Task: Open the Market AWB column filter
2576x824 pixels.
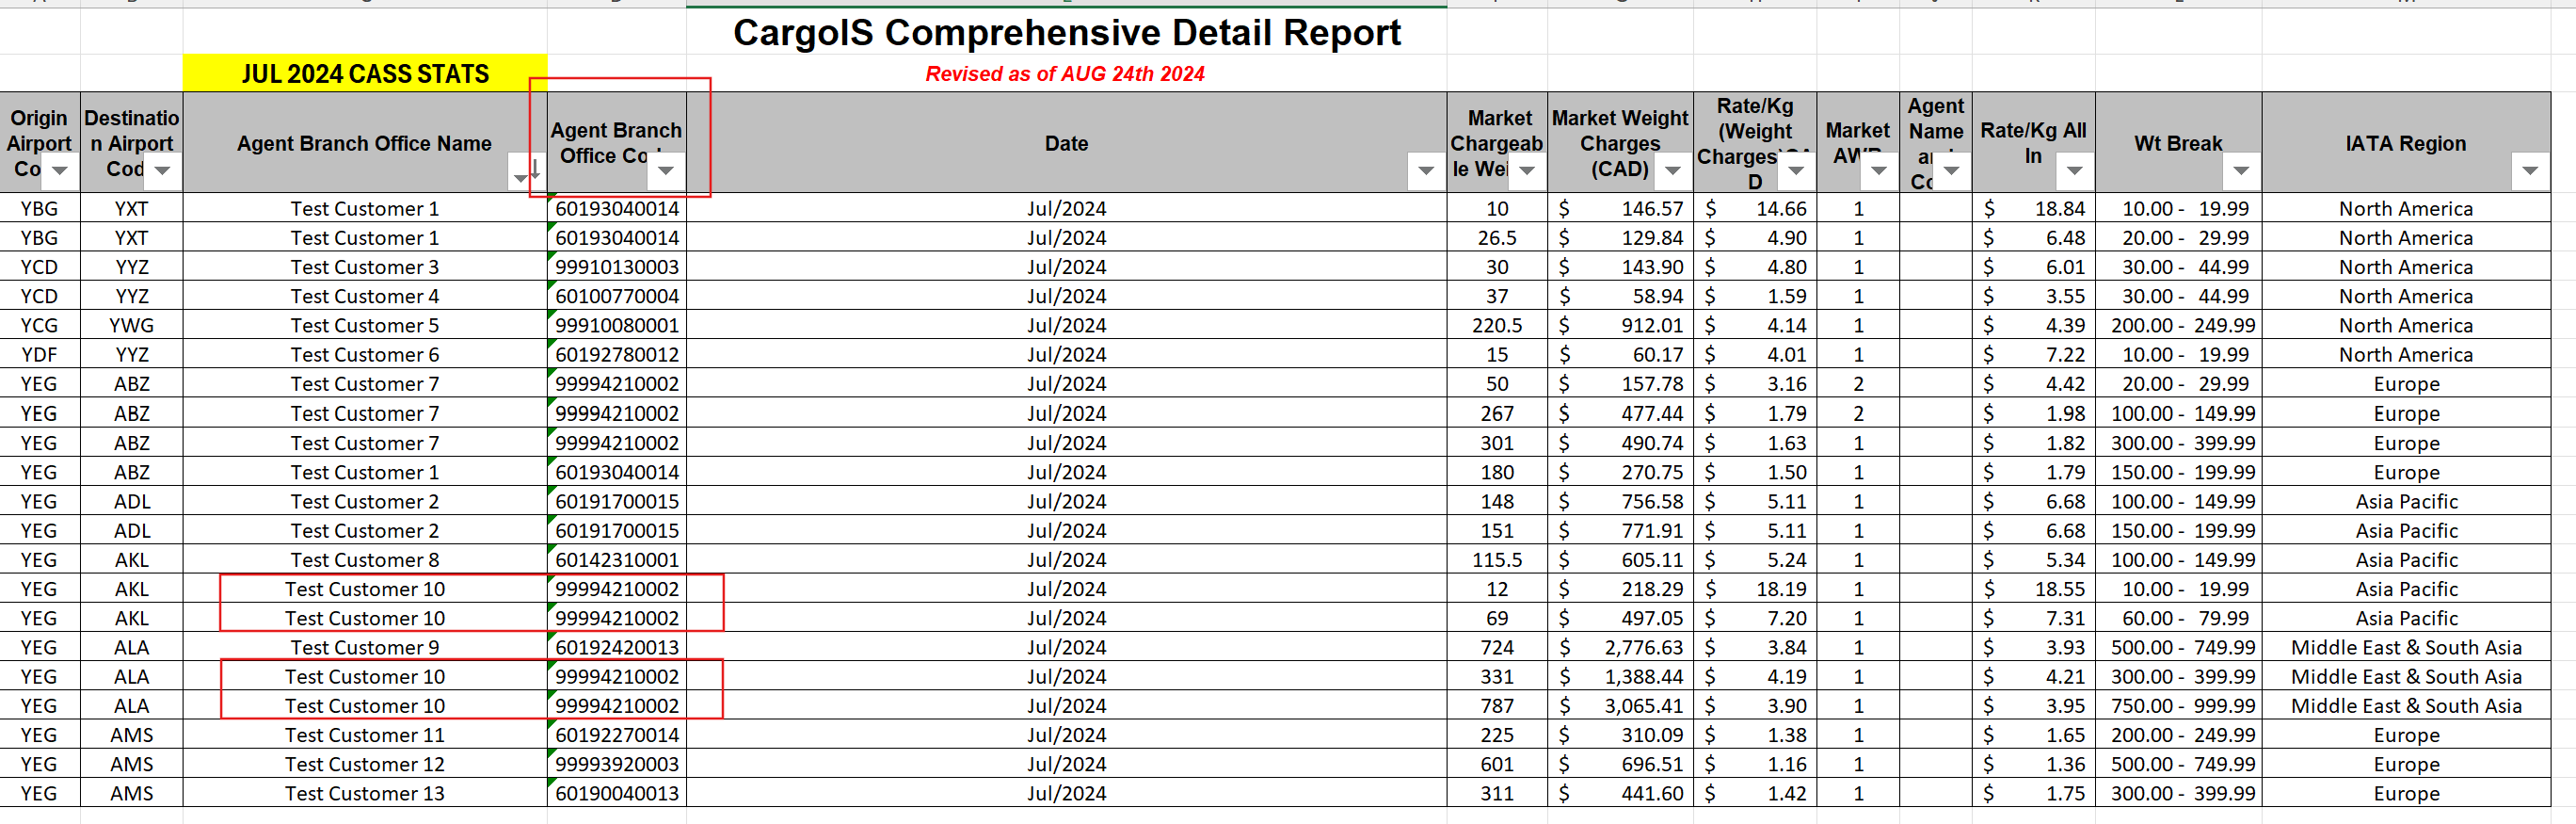Action: click(1878, 171)
